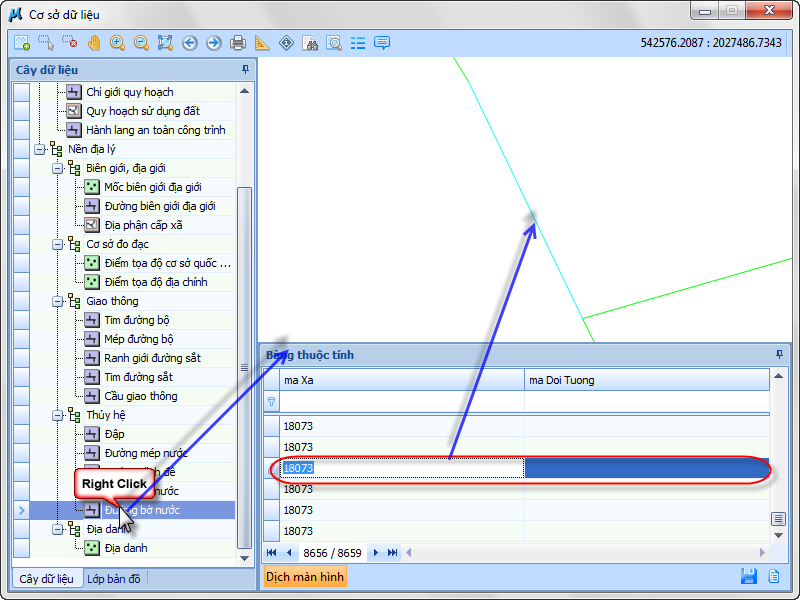
Task: Toggle checkbox beside Địa danh layer
Action: (x=21, y=548)
